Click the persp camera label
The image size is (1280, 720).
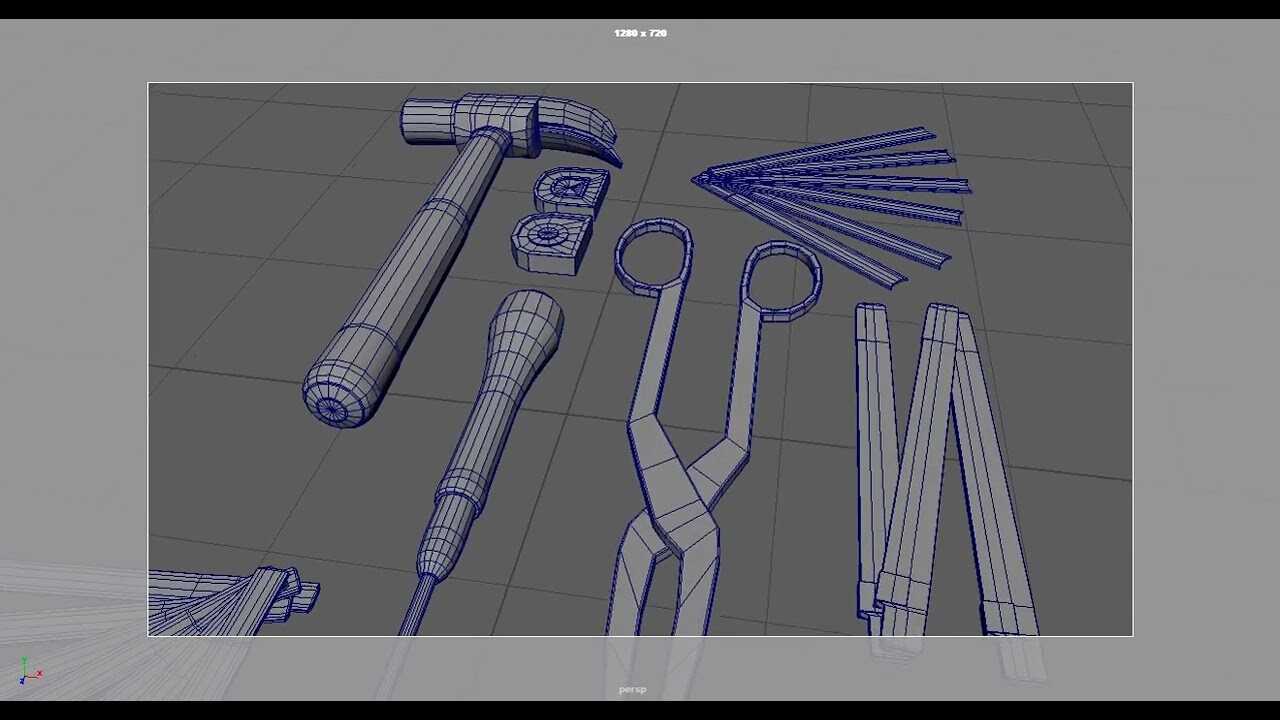point(632,689)
